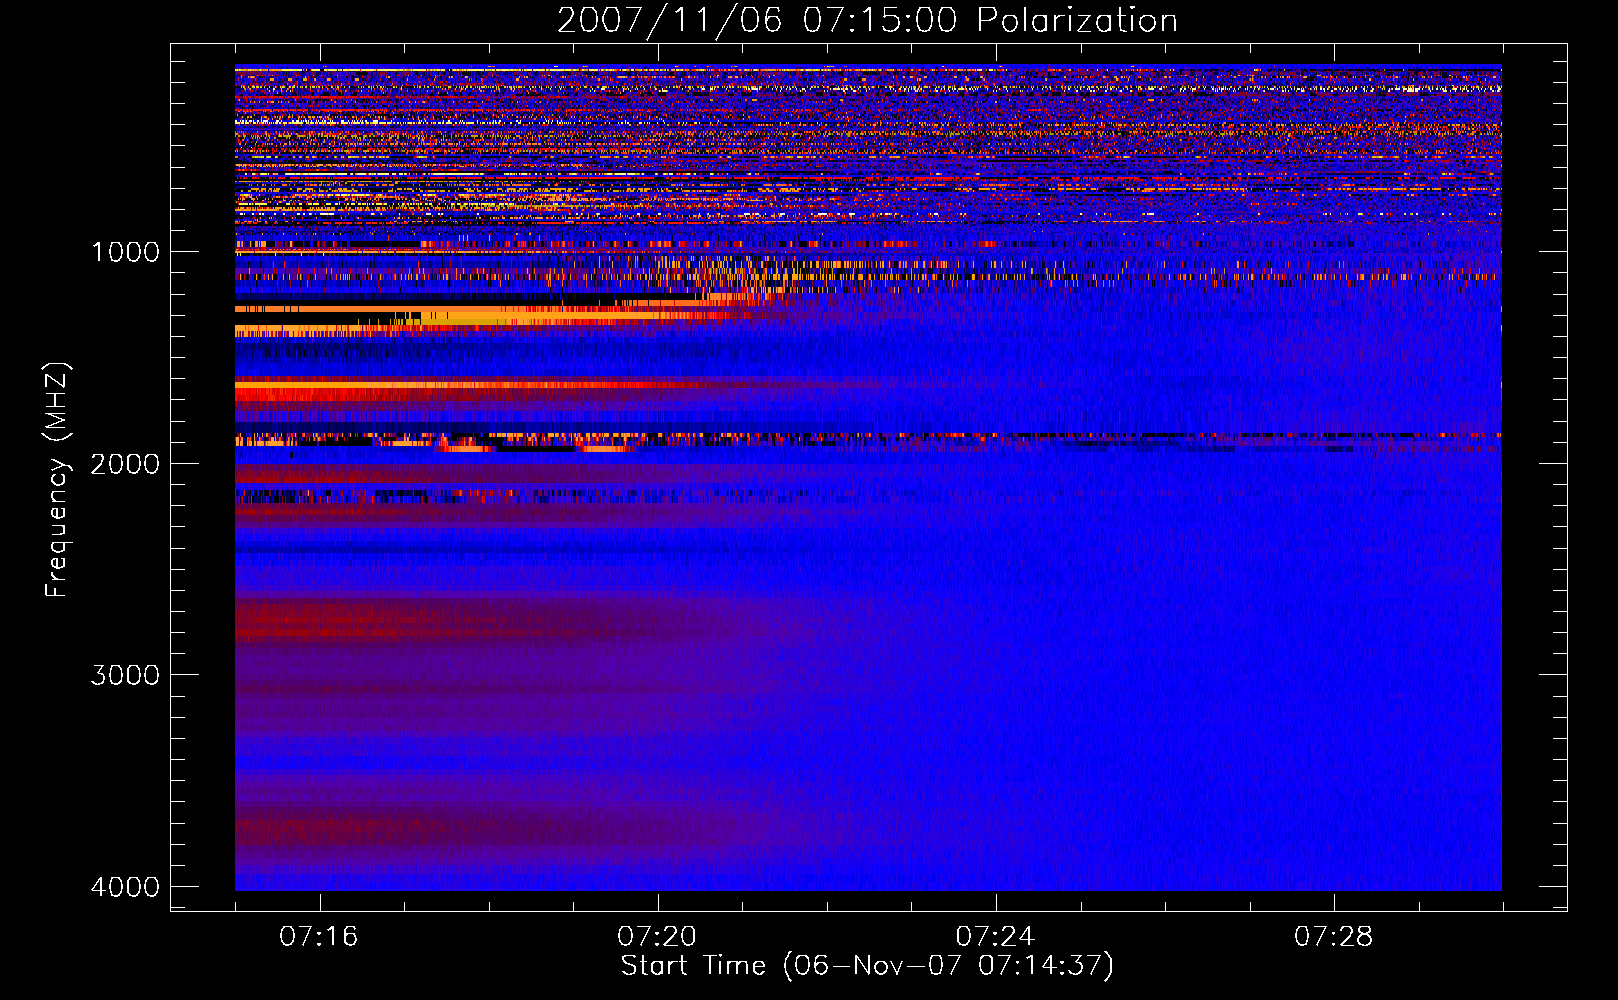The width and height of the screenshot is (1618, 1000).
Task: Click the plot title '2007/11/06 07:15:00 Polarization'
Action: point(867,21)
